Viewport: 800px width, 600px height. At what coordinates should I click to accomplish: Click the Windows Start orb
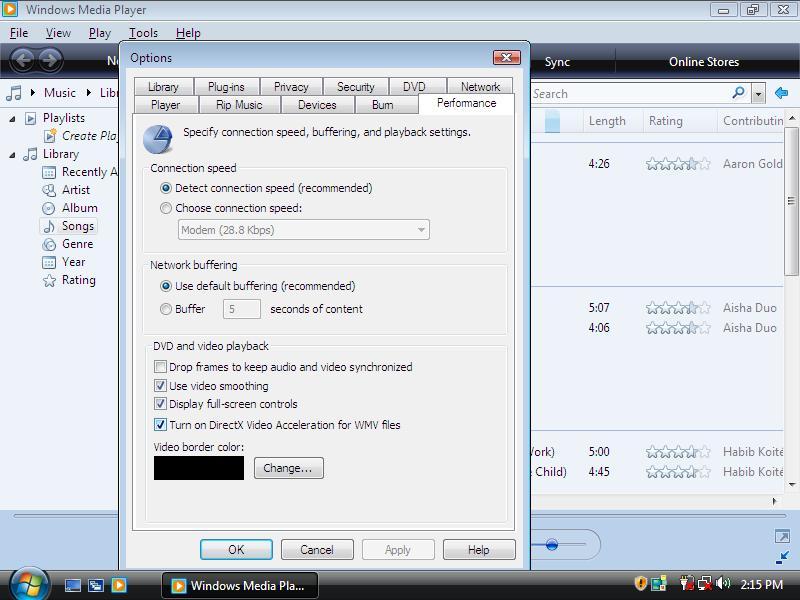tap(27, 582)
